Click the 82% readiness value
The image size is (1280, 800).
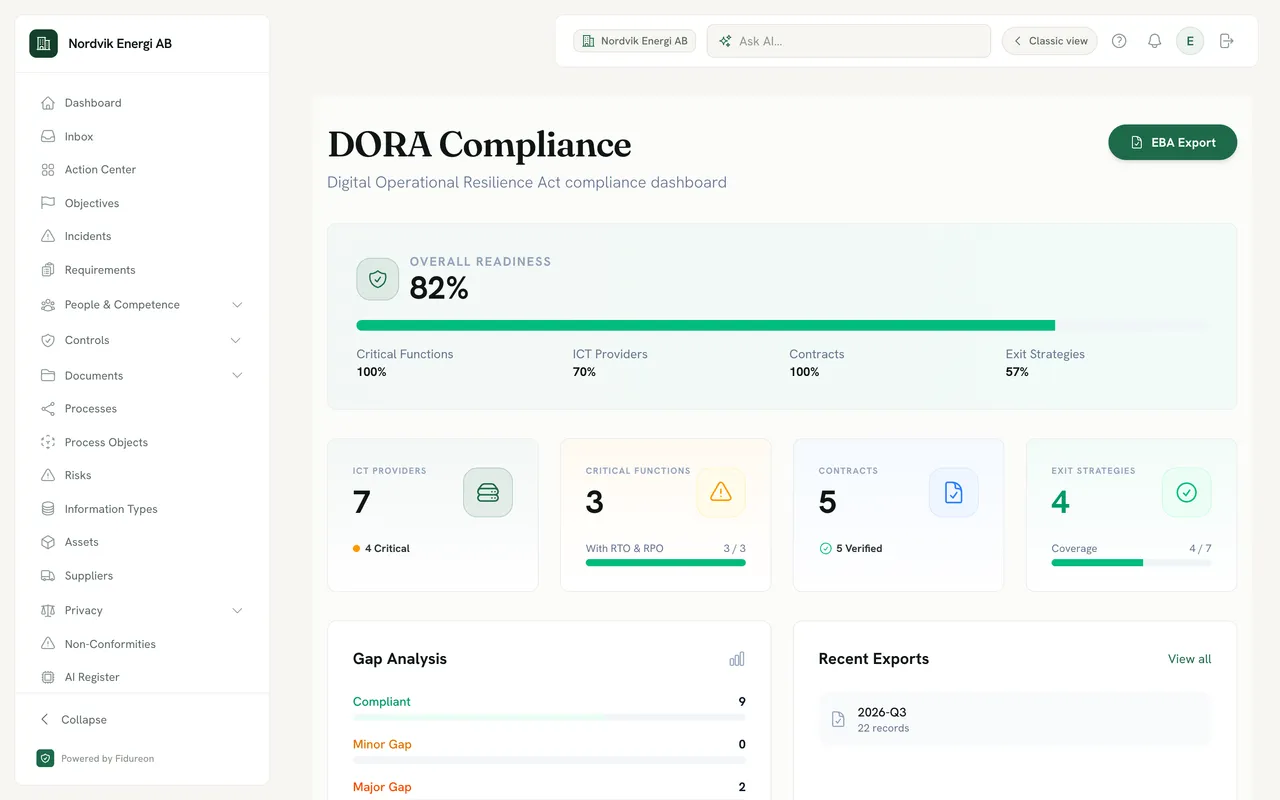[x=439, y=288]
